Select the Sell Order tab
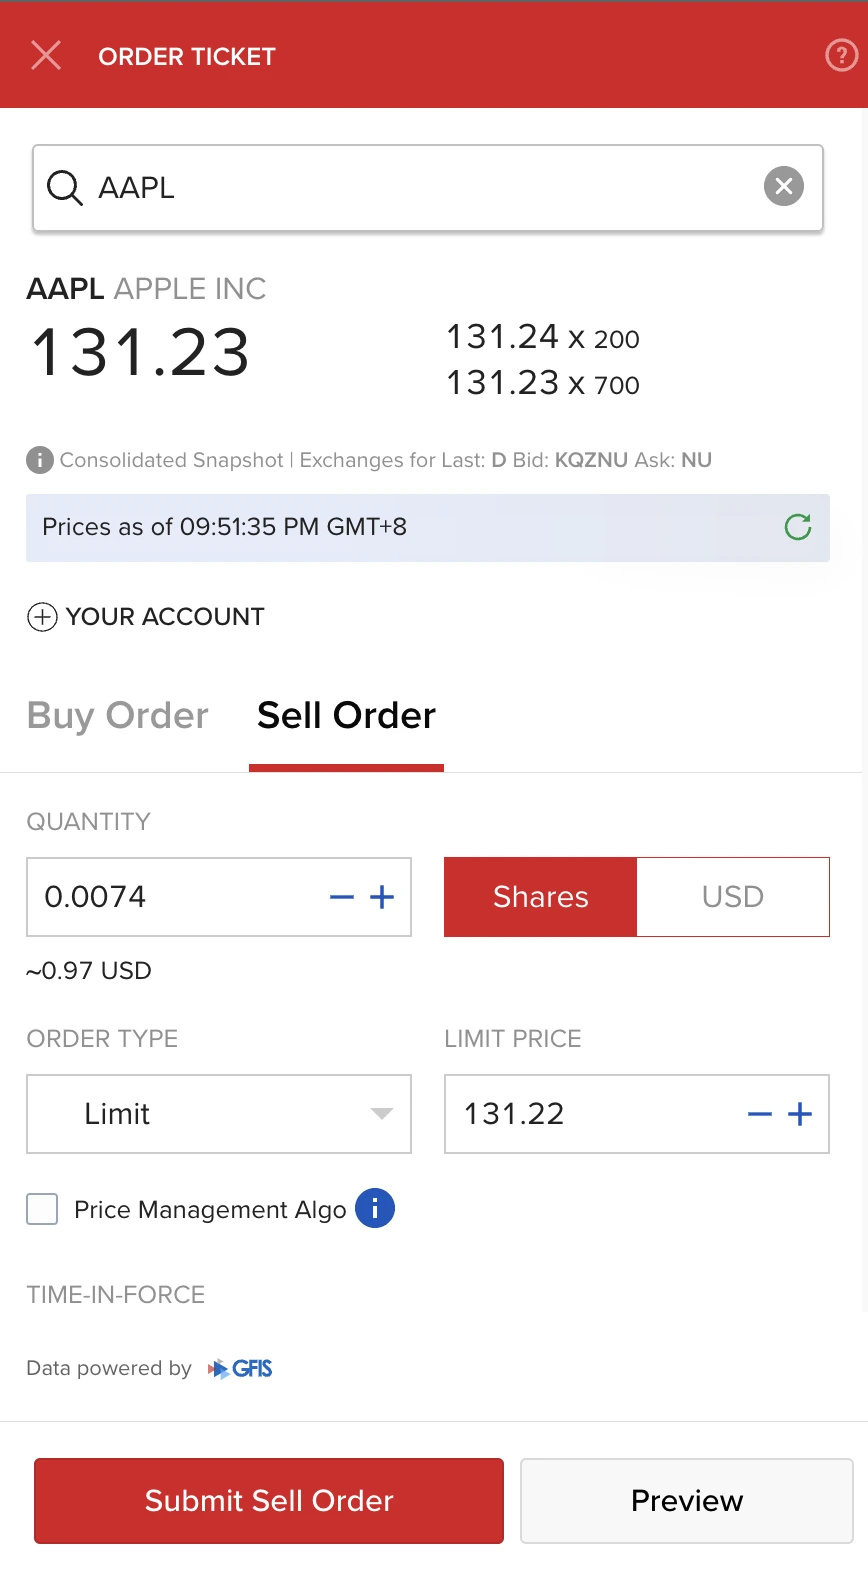Image resolution: width=868 pixels, height=1580 pixels. pyautogui.click(x=346, y=716)
